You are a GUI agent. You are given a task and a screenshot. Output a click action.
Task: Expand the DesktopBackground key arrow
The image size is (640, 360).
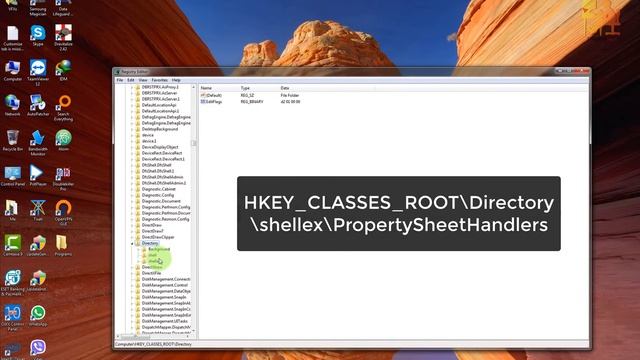tap(132, 129)
